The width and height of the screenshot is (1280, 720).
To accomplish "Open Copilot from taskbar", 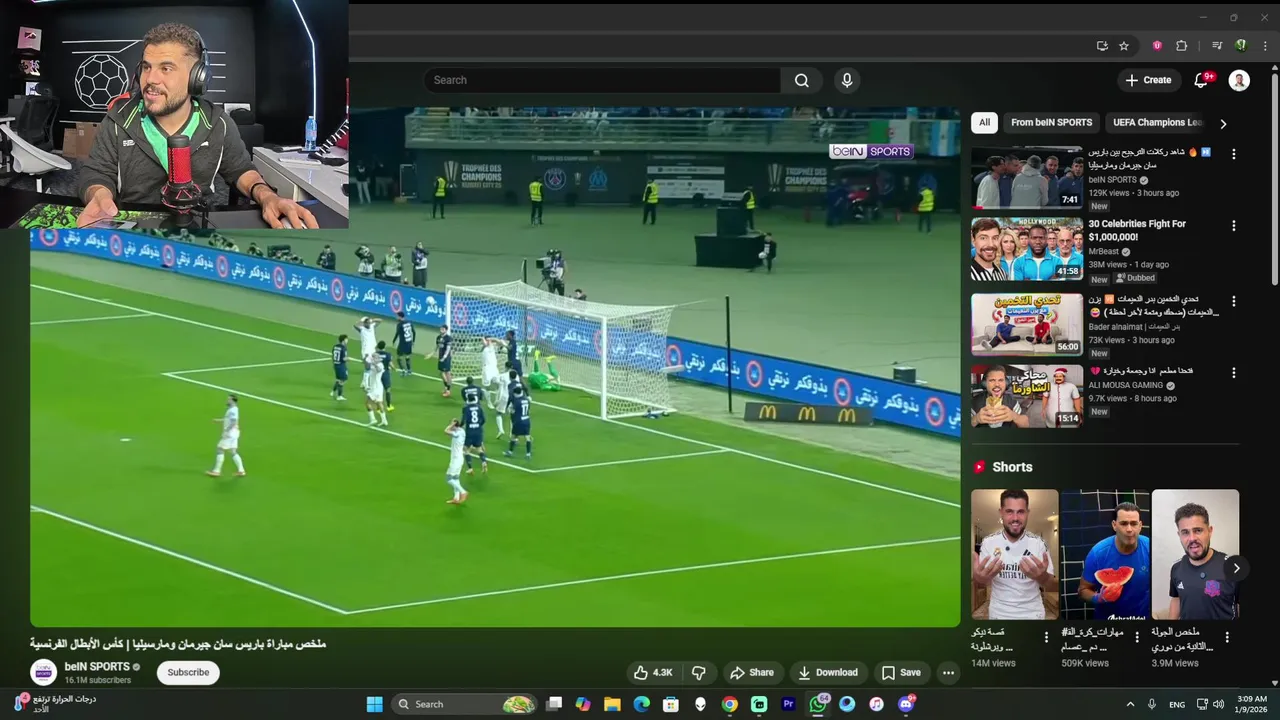I will point(583,704).
